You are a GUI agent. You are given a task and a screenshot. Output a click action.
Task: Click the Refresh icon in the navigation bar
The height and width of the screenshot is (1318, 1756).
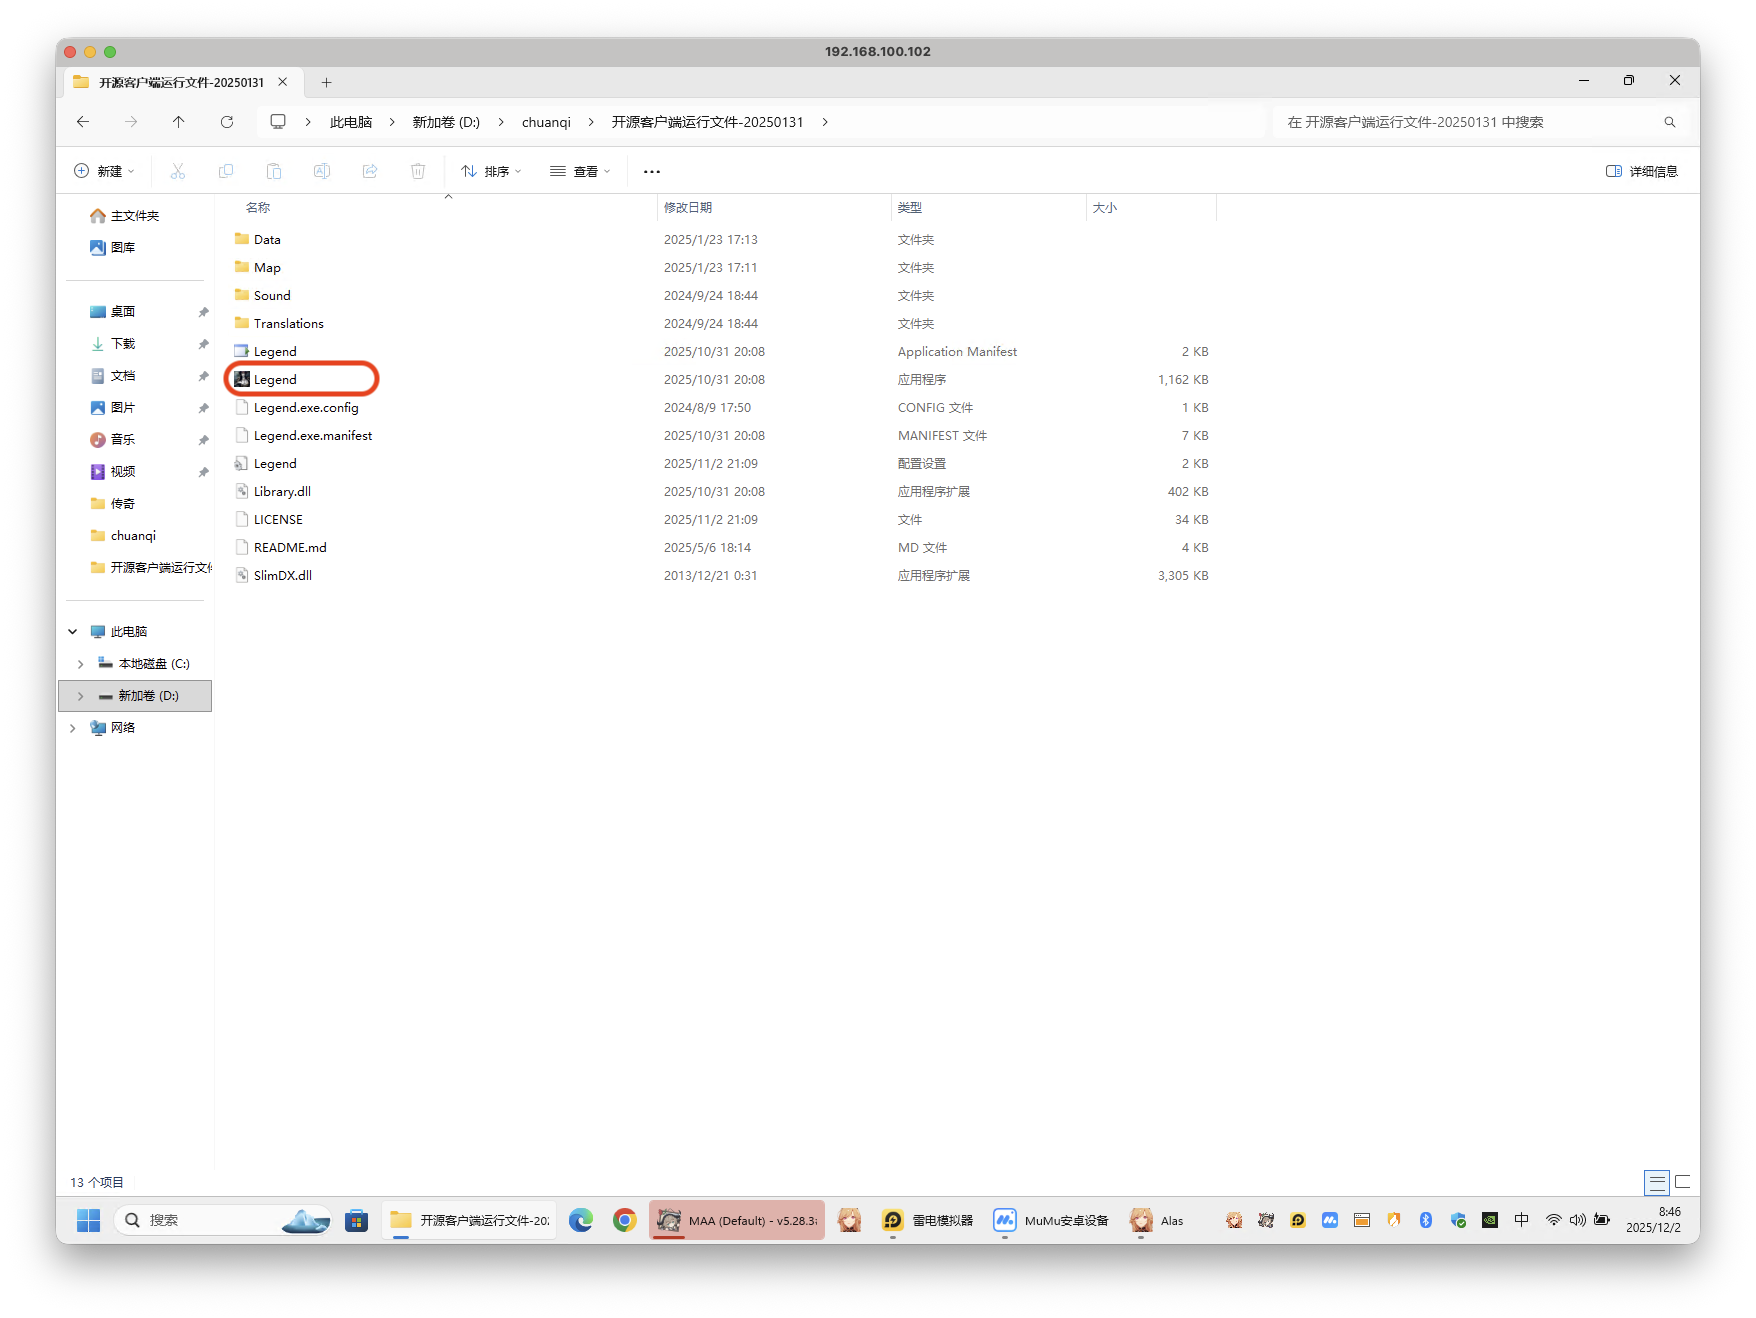[x=227, y=122]
